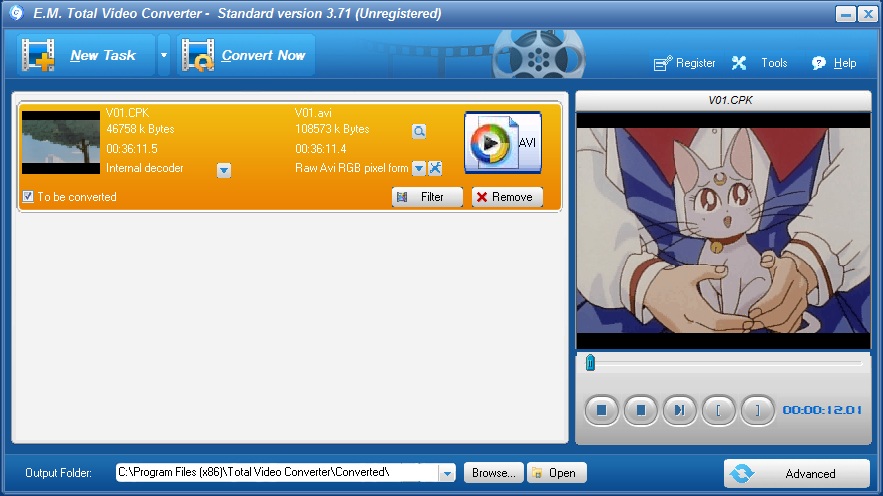The width and height of the screenshot is (883, 496).
Task: Expand the output folder path dropdown
Action: point(447,473)
